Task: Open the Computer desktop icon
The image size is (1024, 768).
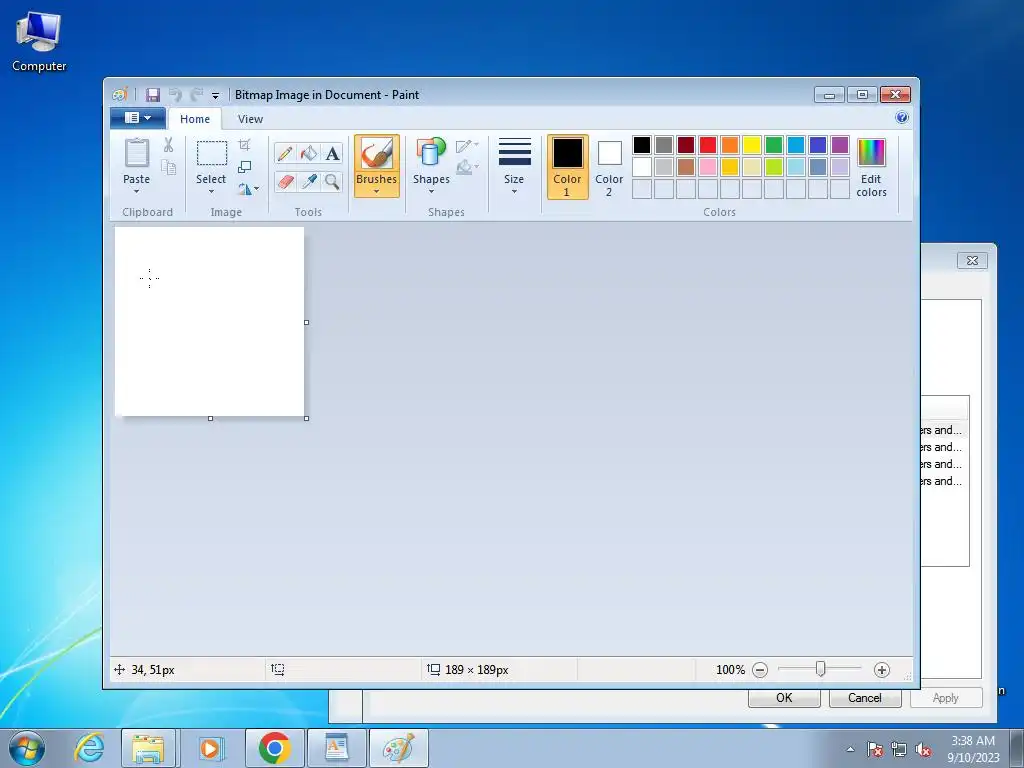Action: [39, 40]
